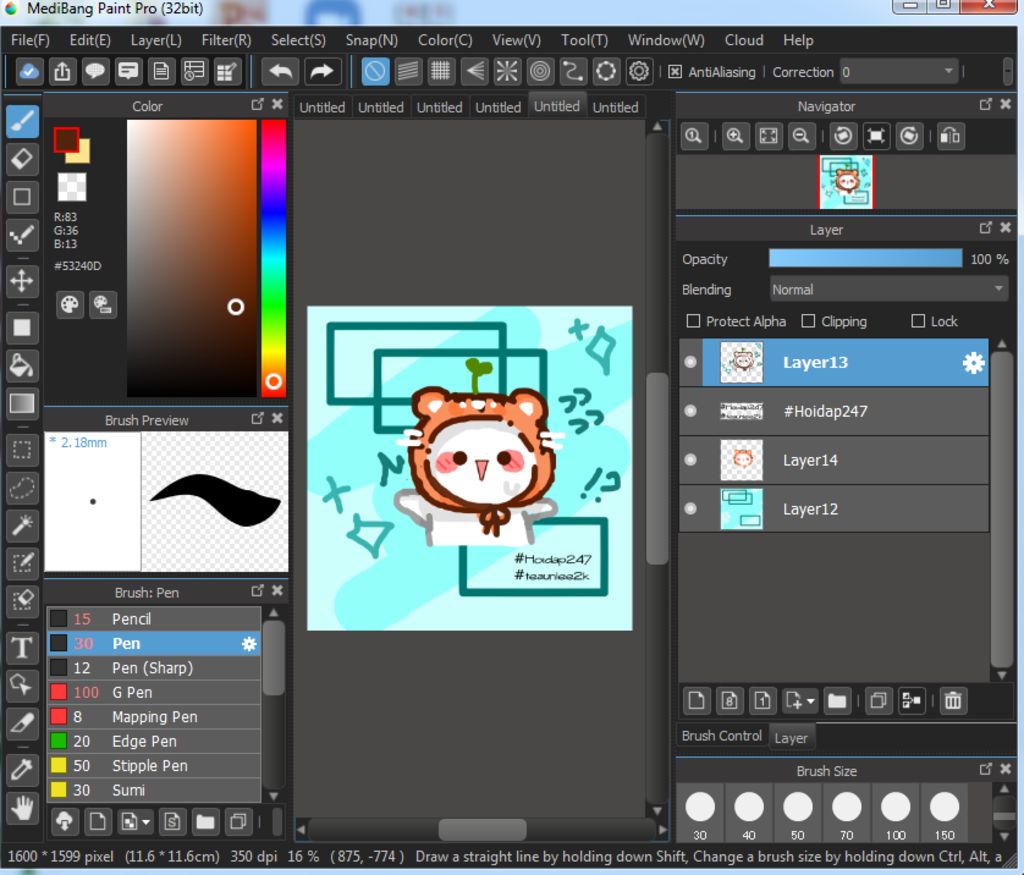1024x875 pixels.
Task: Open the Cloud menu
Action: point(744,40)
